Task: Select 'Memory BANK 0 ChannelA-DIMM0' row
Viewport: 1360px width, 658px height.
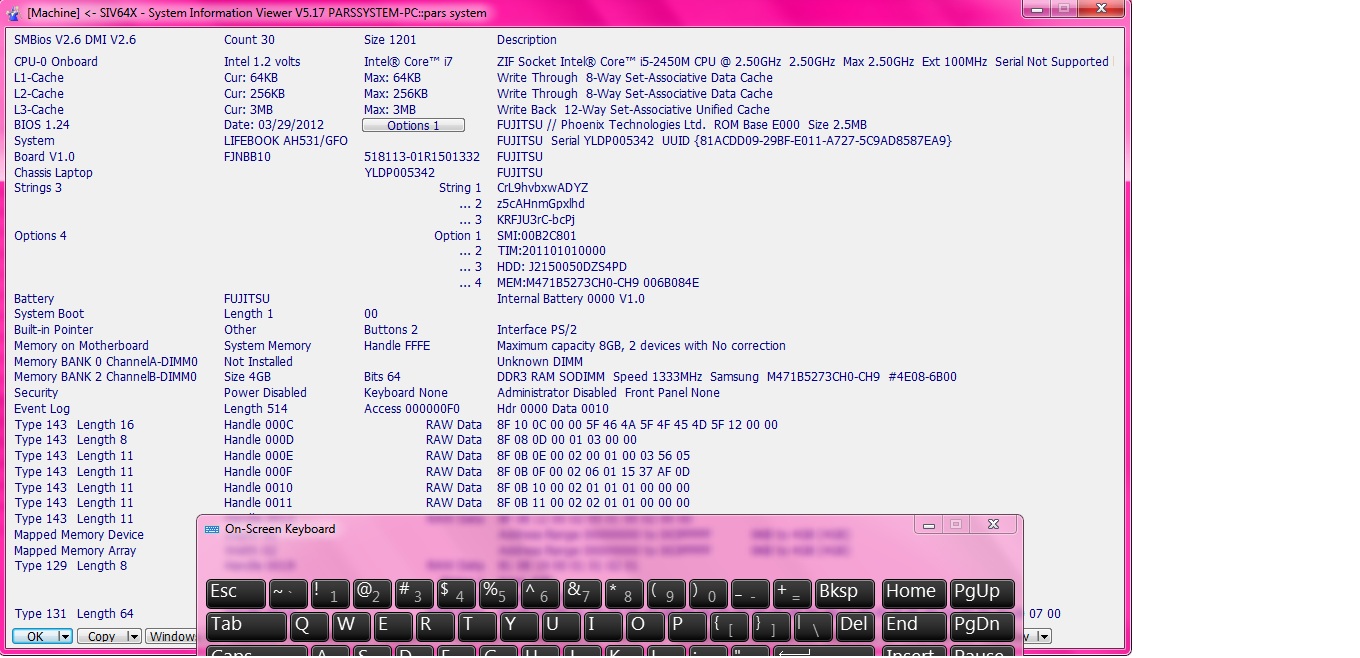Action: [106, 362]
